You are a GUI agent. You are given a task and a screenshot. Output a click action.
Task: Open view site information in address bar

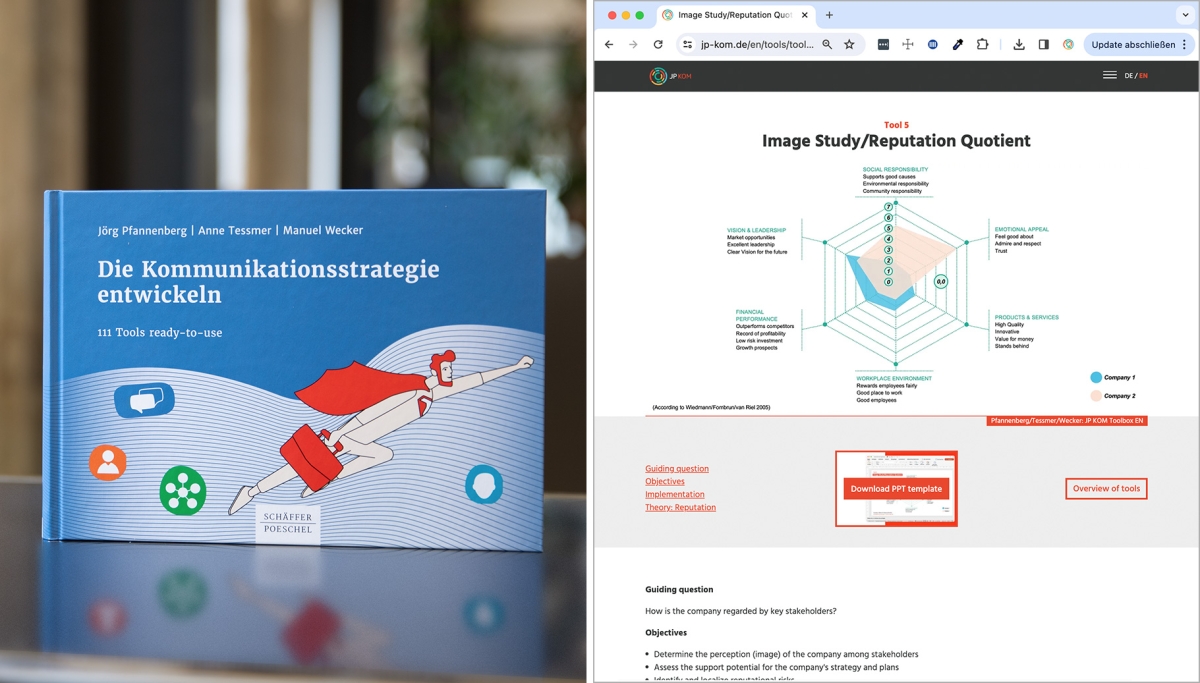point(687,45)
